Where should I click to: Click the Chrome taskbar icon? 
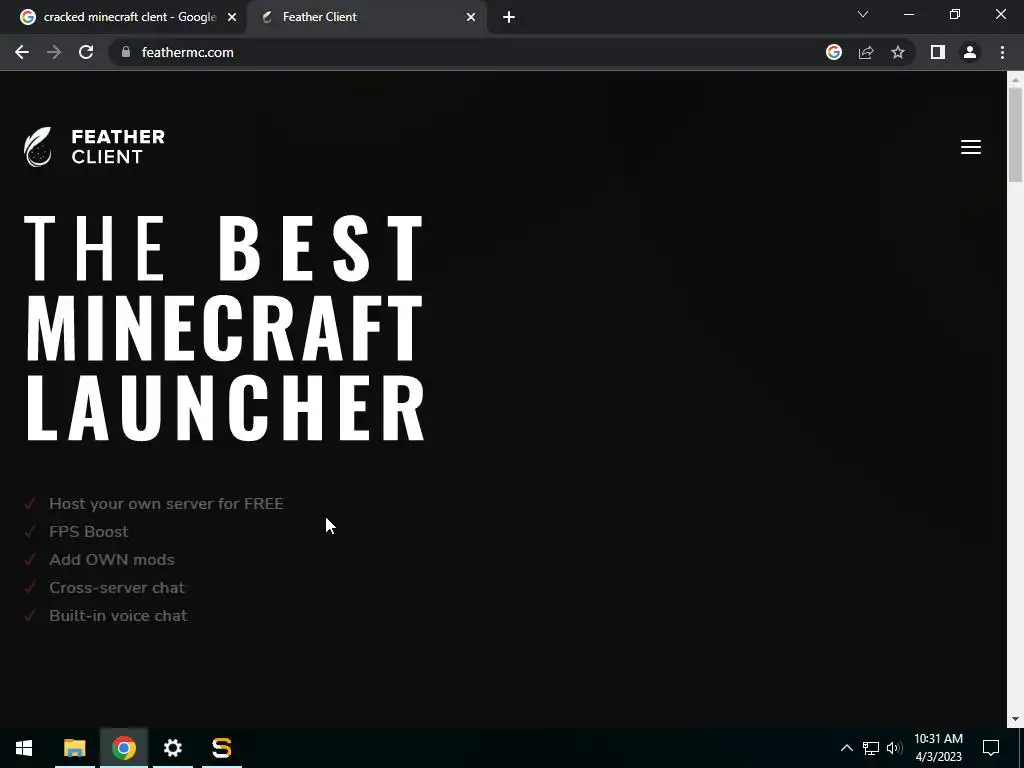[123, 748]
